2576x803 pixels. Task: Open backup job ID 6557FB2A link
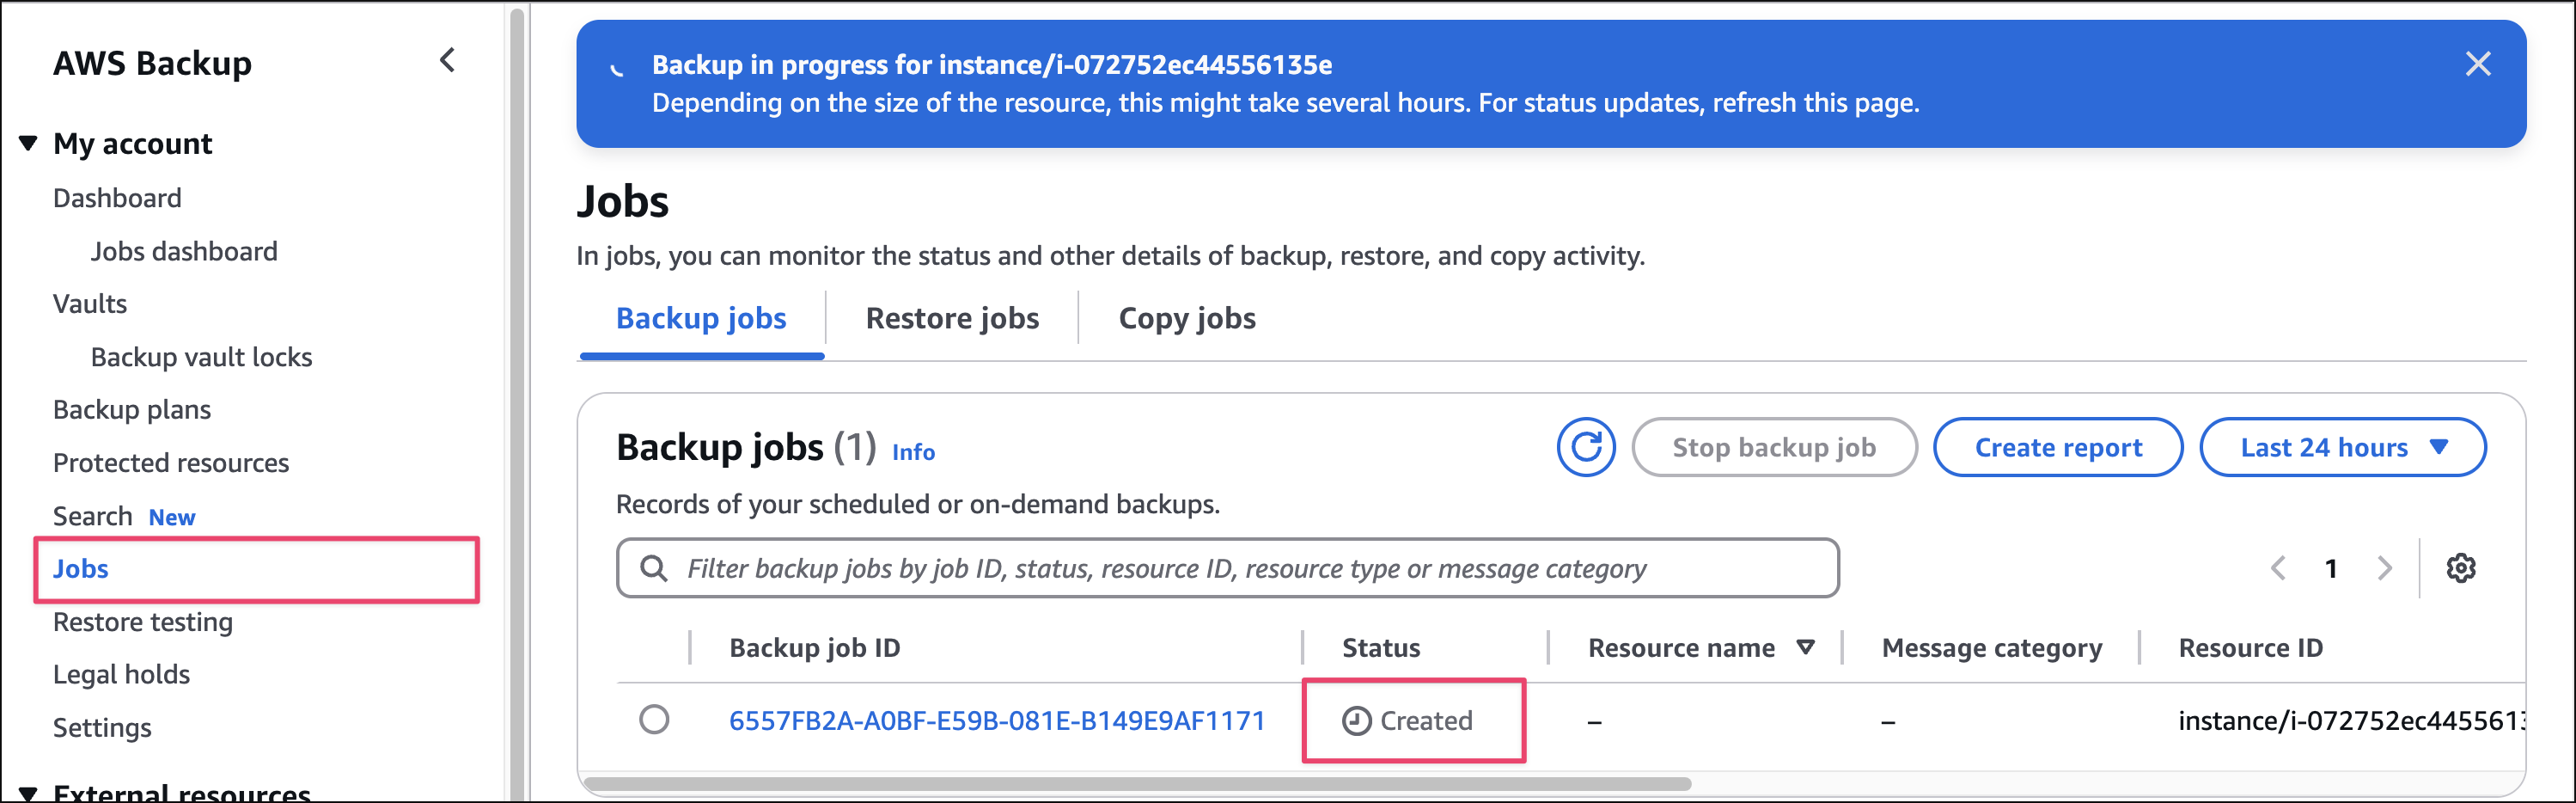click(996, 720)
